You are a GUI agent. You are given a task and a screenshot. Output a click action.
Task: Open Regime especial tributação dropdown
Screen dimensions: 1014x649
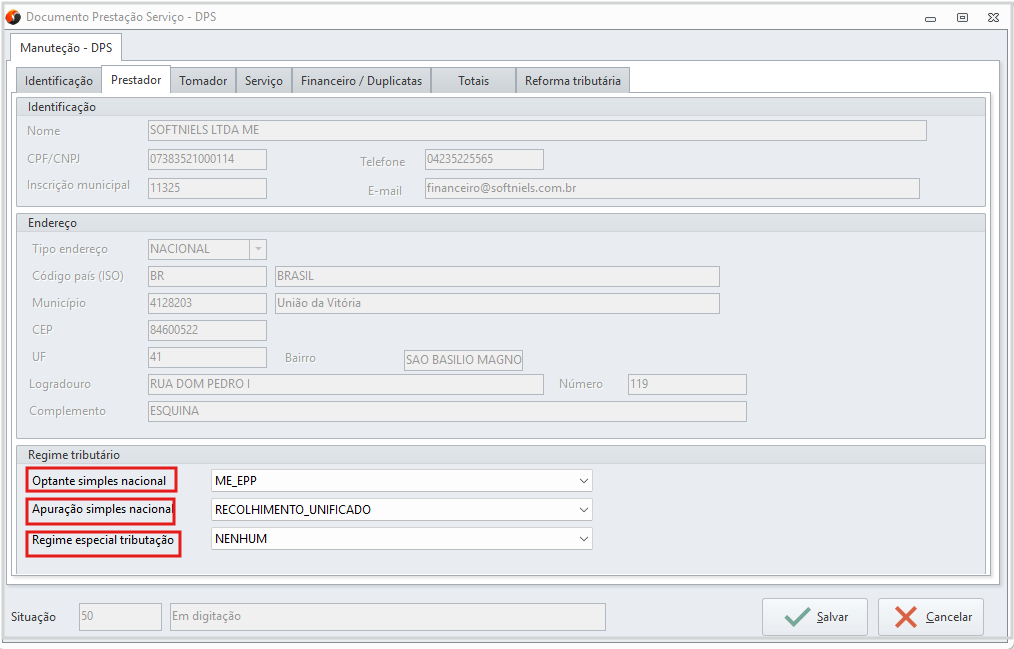point(402,539)
